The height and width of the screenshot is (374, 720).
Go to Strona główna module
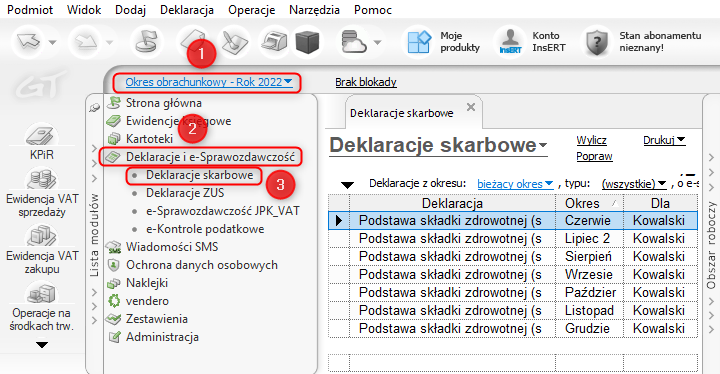(154, 103)
